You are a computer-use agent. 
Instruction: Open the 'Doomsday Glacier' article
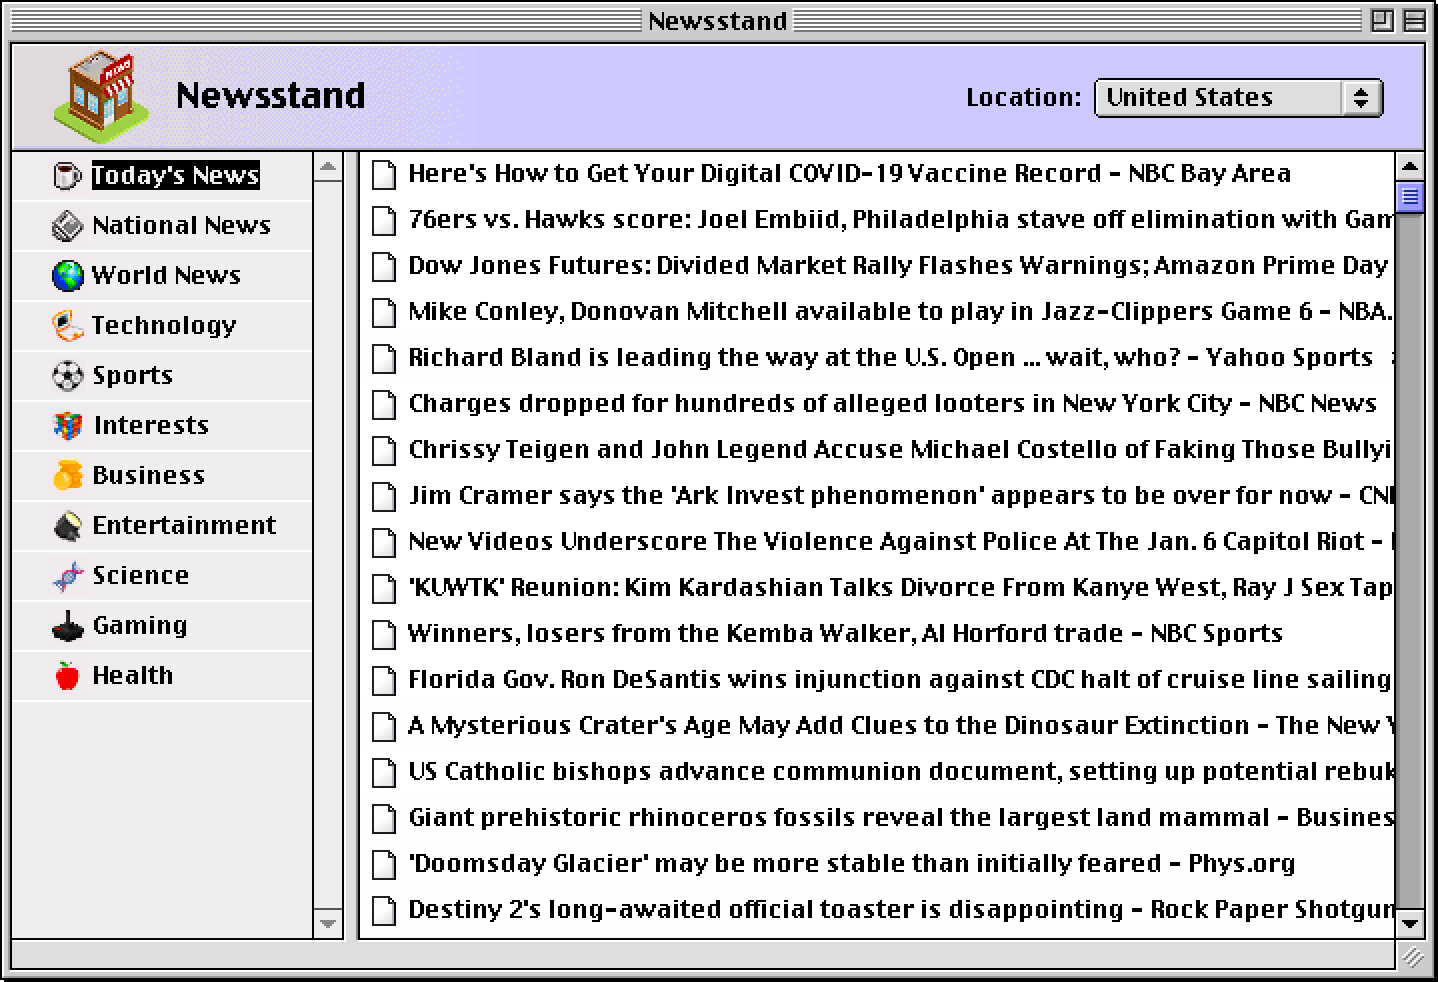point(850,863)
